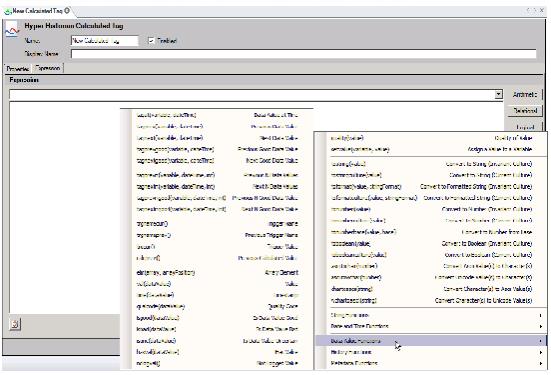Choose the Previous Data Value entry
551x375 pixels.
coord(217,127)
